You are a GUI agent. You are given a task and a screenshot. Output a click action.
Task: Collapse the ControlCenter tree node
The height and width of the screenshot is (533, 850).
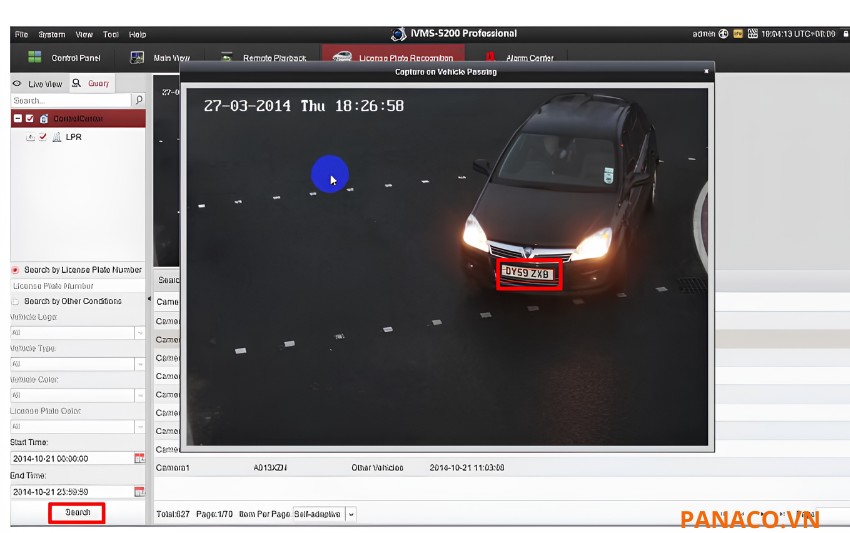[x=18, y=118]
